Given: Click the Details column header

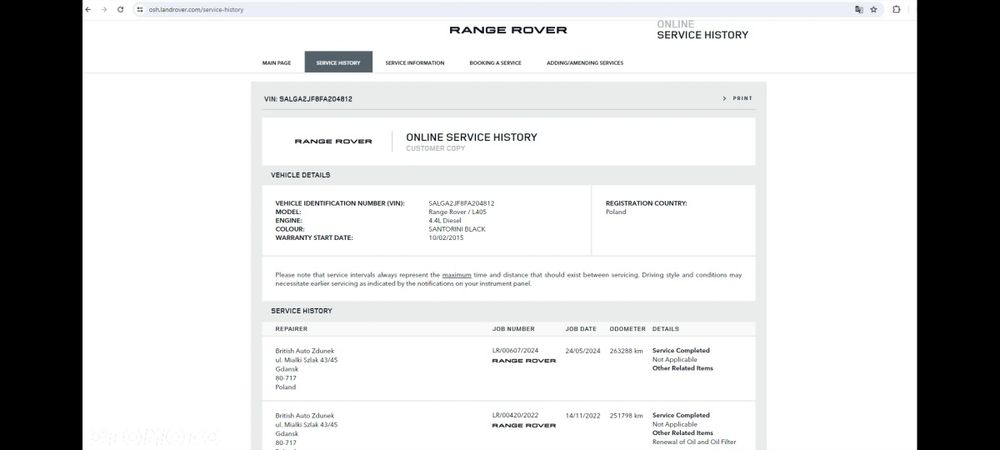Looking at the screenshot, I should (x=665, y=329).
